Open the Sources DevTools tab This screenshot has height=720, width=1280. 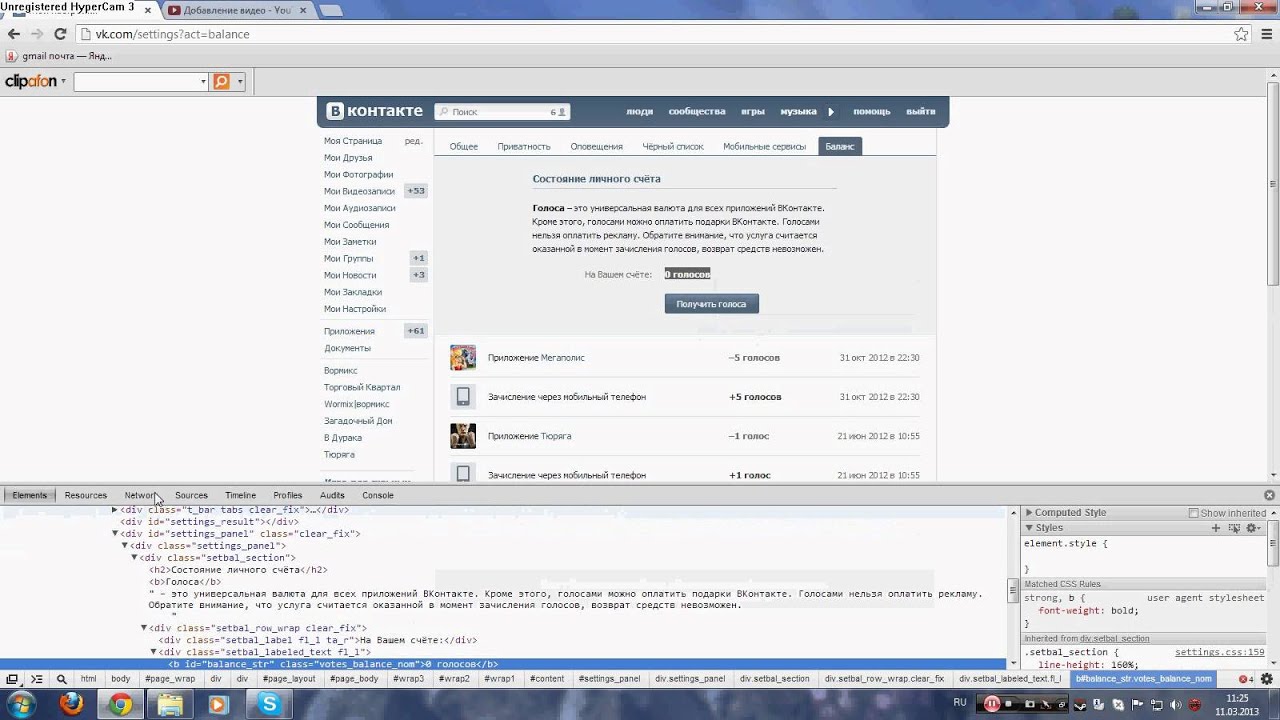pos(191,495)
